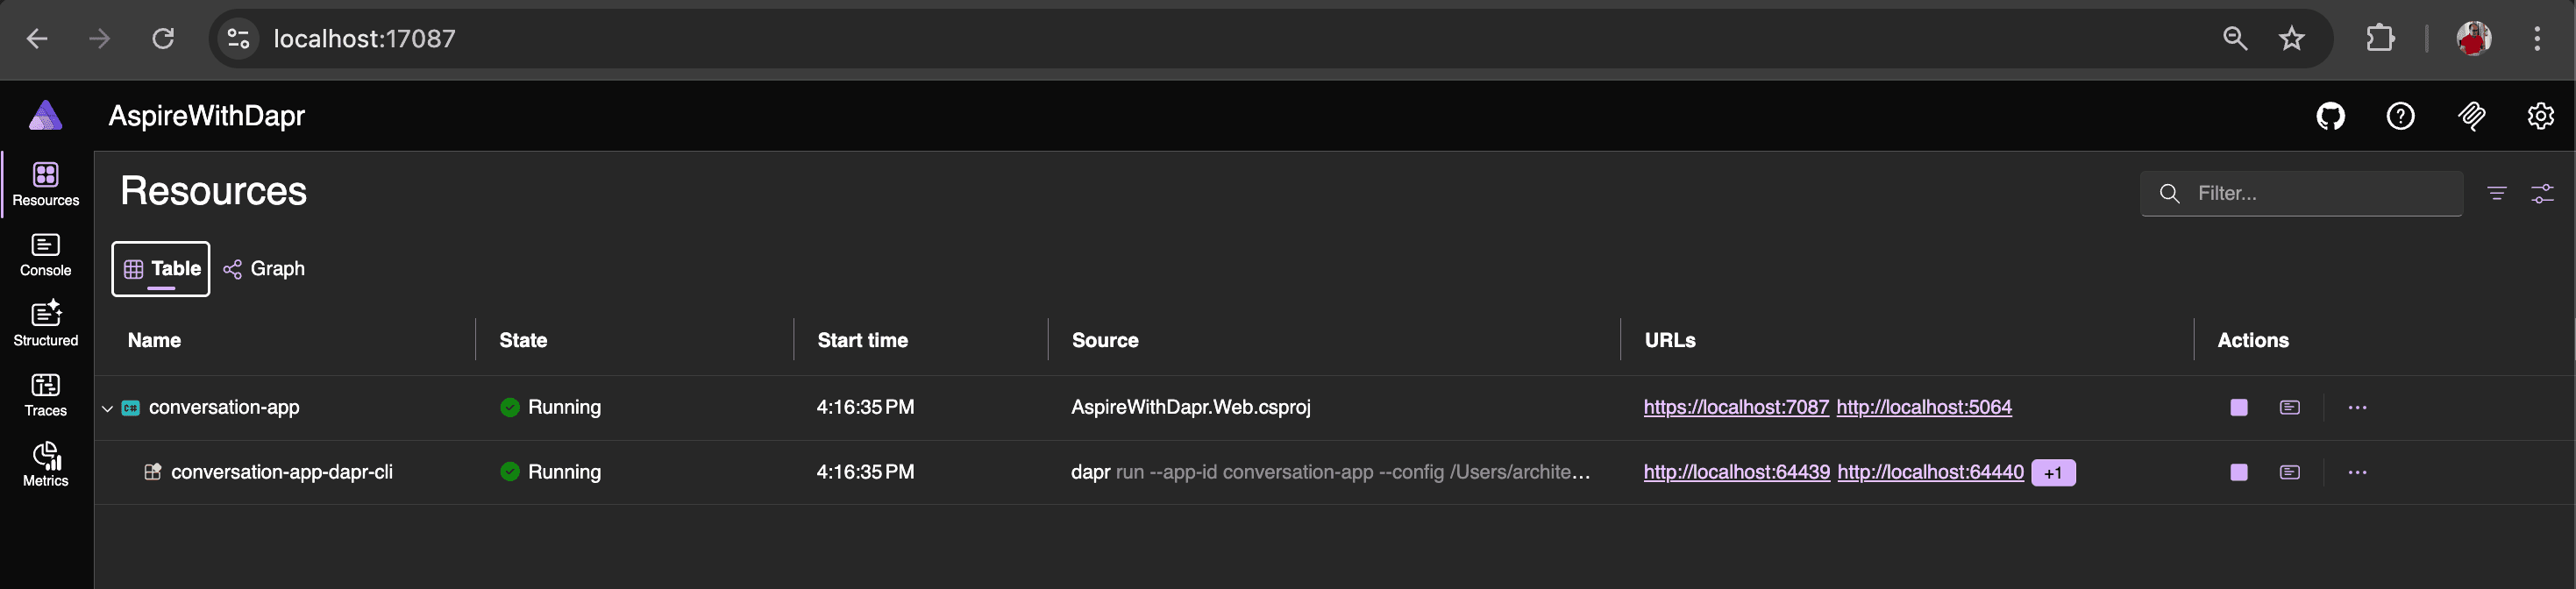
Task: Show the +1 additional URLs badge
Action: [2053, 473]
